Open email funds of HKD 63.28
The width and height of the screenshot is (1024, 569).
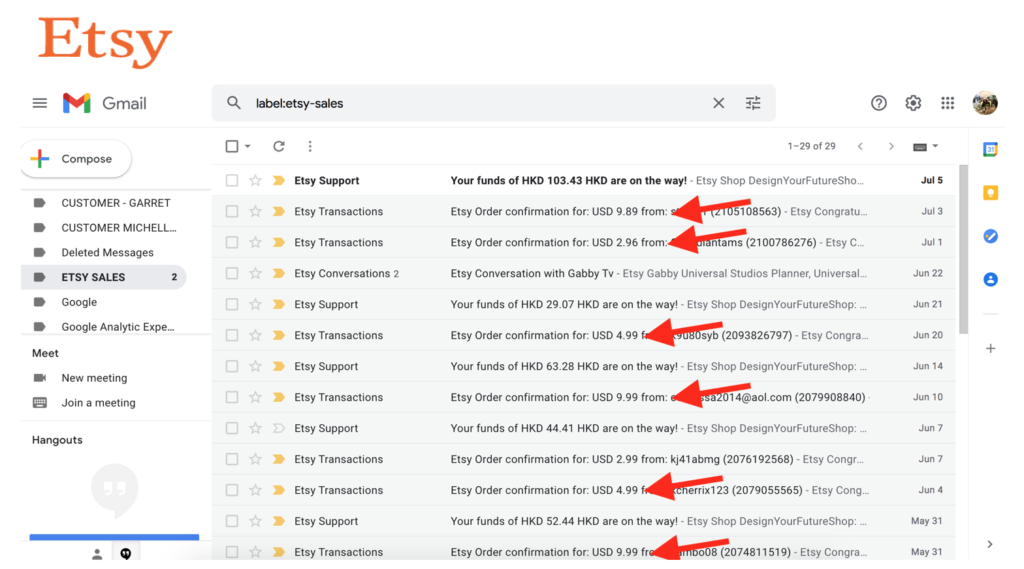point(584,366)
